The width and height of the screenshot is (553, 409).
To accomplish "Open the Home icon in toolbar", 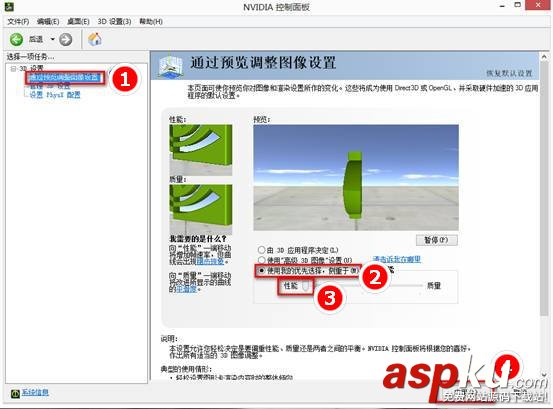I will tap(95, 39).
